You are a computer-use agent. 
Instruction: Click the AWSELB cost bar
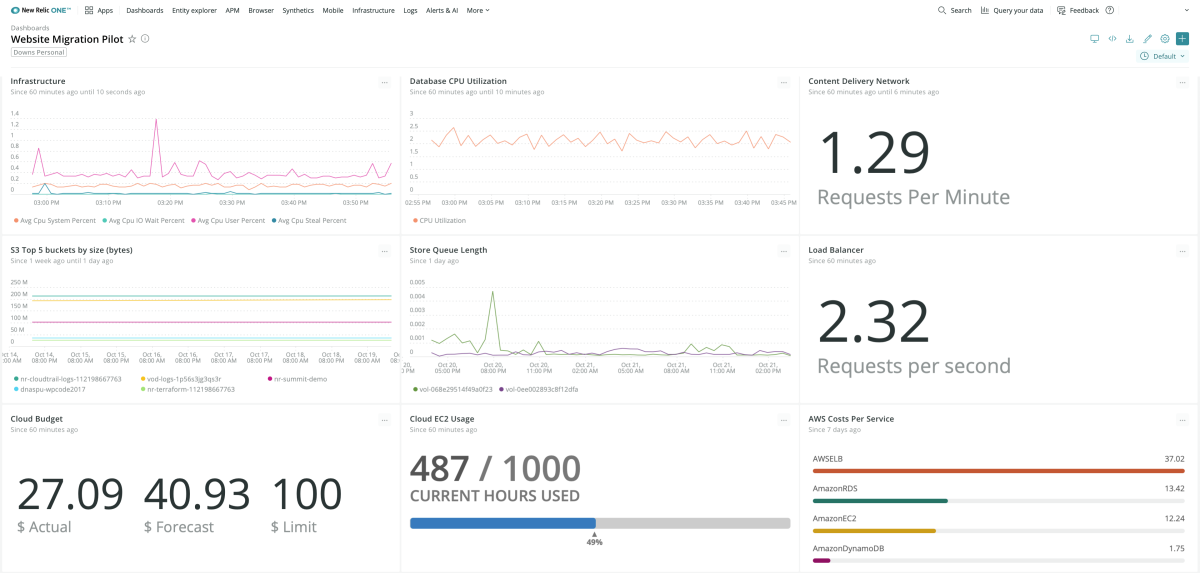(999, 470)
